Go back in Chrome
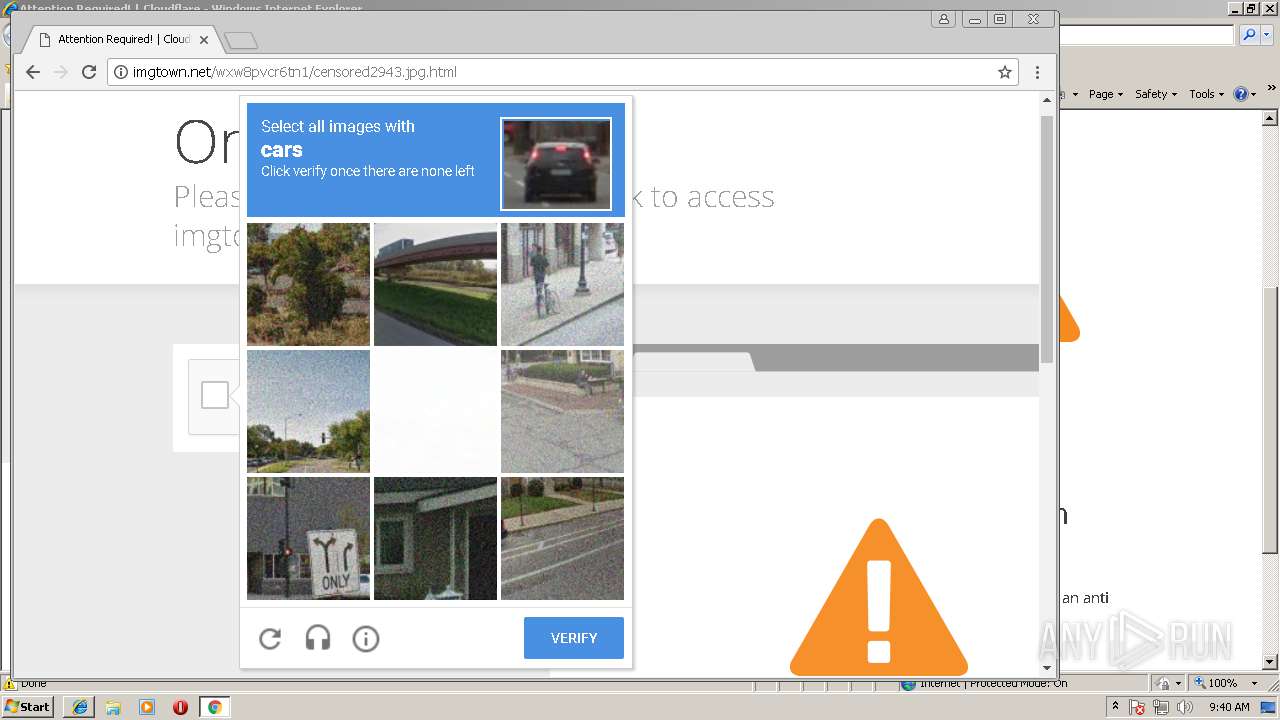 coord(33,72)
